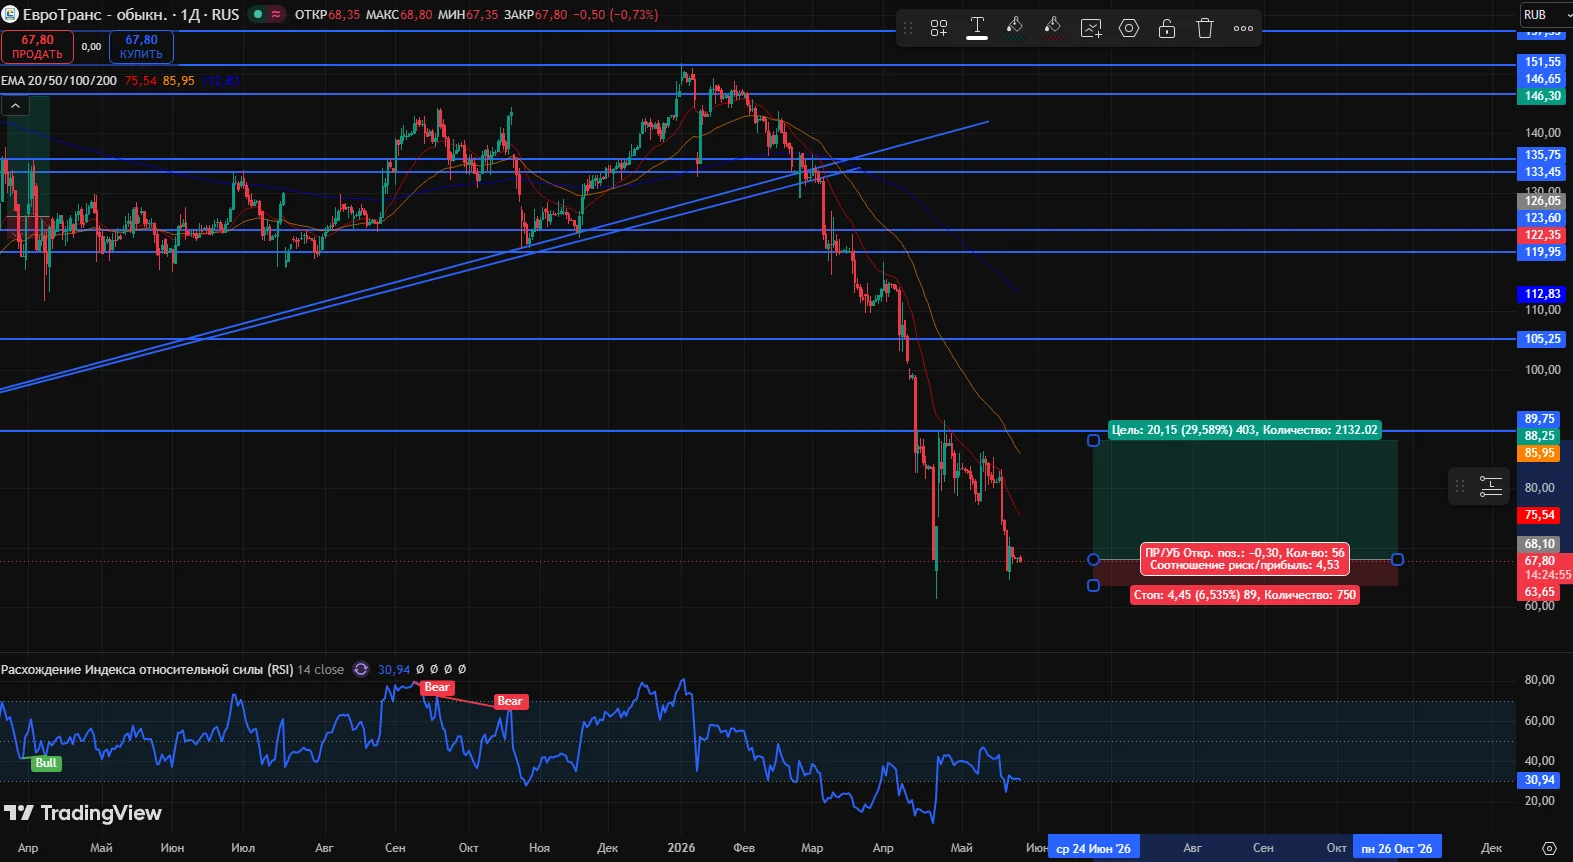The width and height of the screenshot is (1573, 862).
Task: Delete drawing with trash icon
Action: click(1205, 28)
